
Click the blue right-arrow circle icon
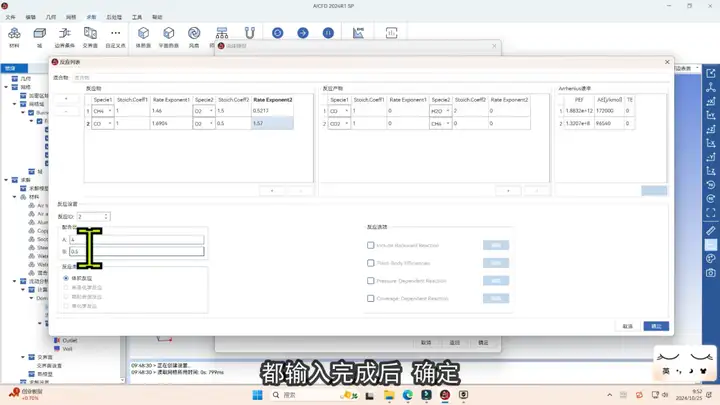(x=303, y=33)
